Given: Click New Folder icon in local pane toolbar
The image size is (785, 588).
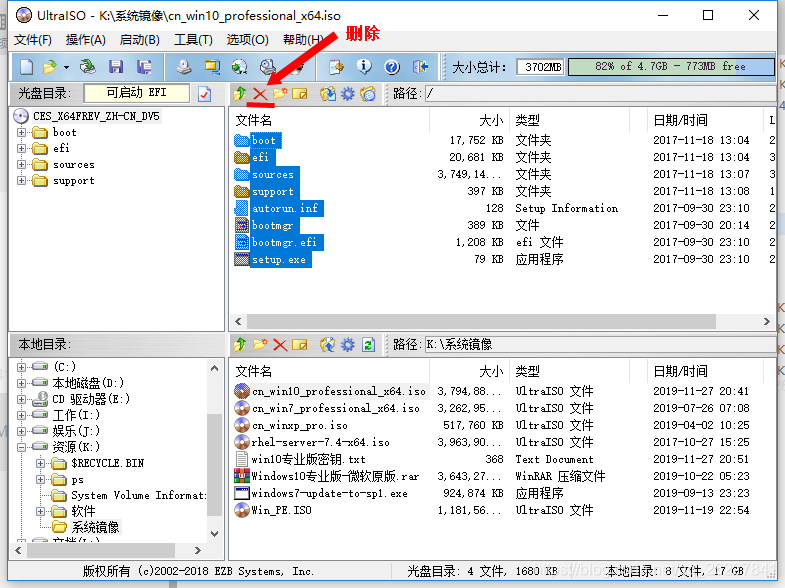Looking at the screenshot, I should coord(260,345).
